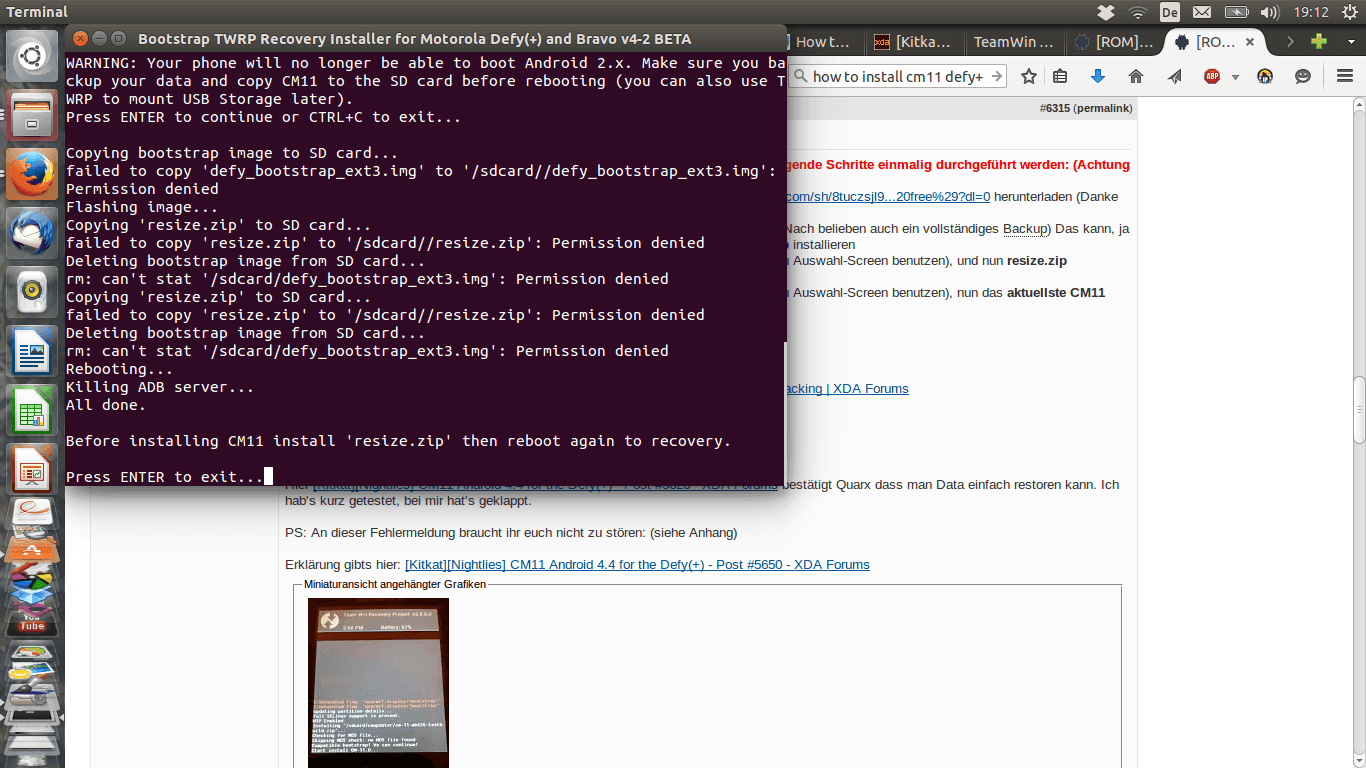The image size is (1366, 768).
Task: Click "Flashing image..." terminal line
Action: click(142, 207)
